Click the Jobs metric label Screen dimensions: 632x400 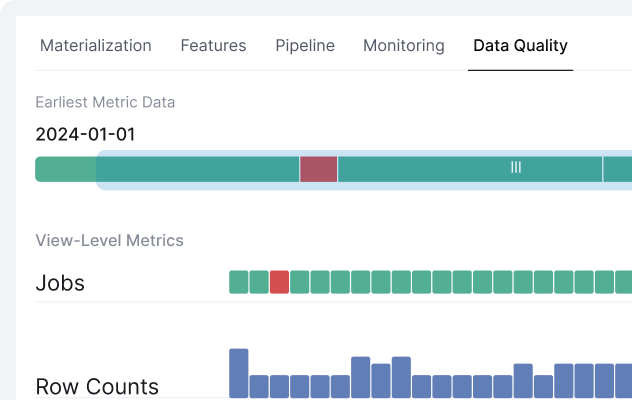click(60, 283)
